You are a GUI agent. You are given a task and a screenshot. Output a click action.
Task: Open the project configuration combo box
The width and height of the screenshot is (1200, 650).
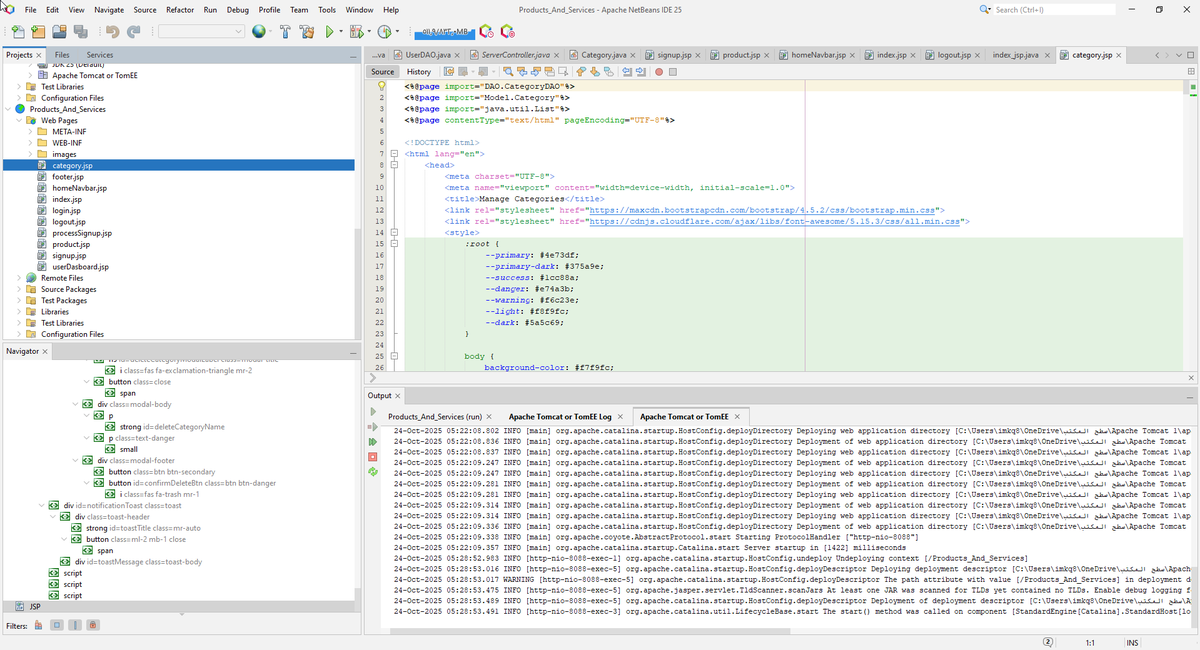click(201, 32)
